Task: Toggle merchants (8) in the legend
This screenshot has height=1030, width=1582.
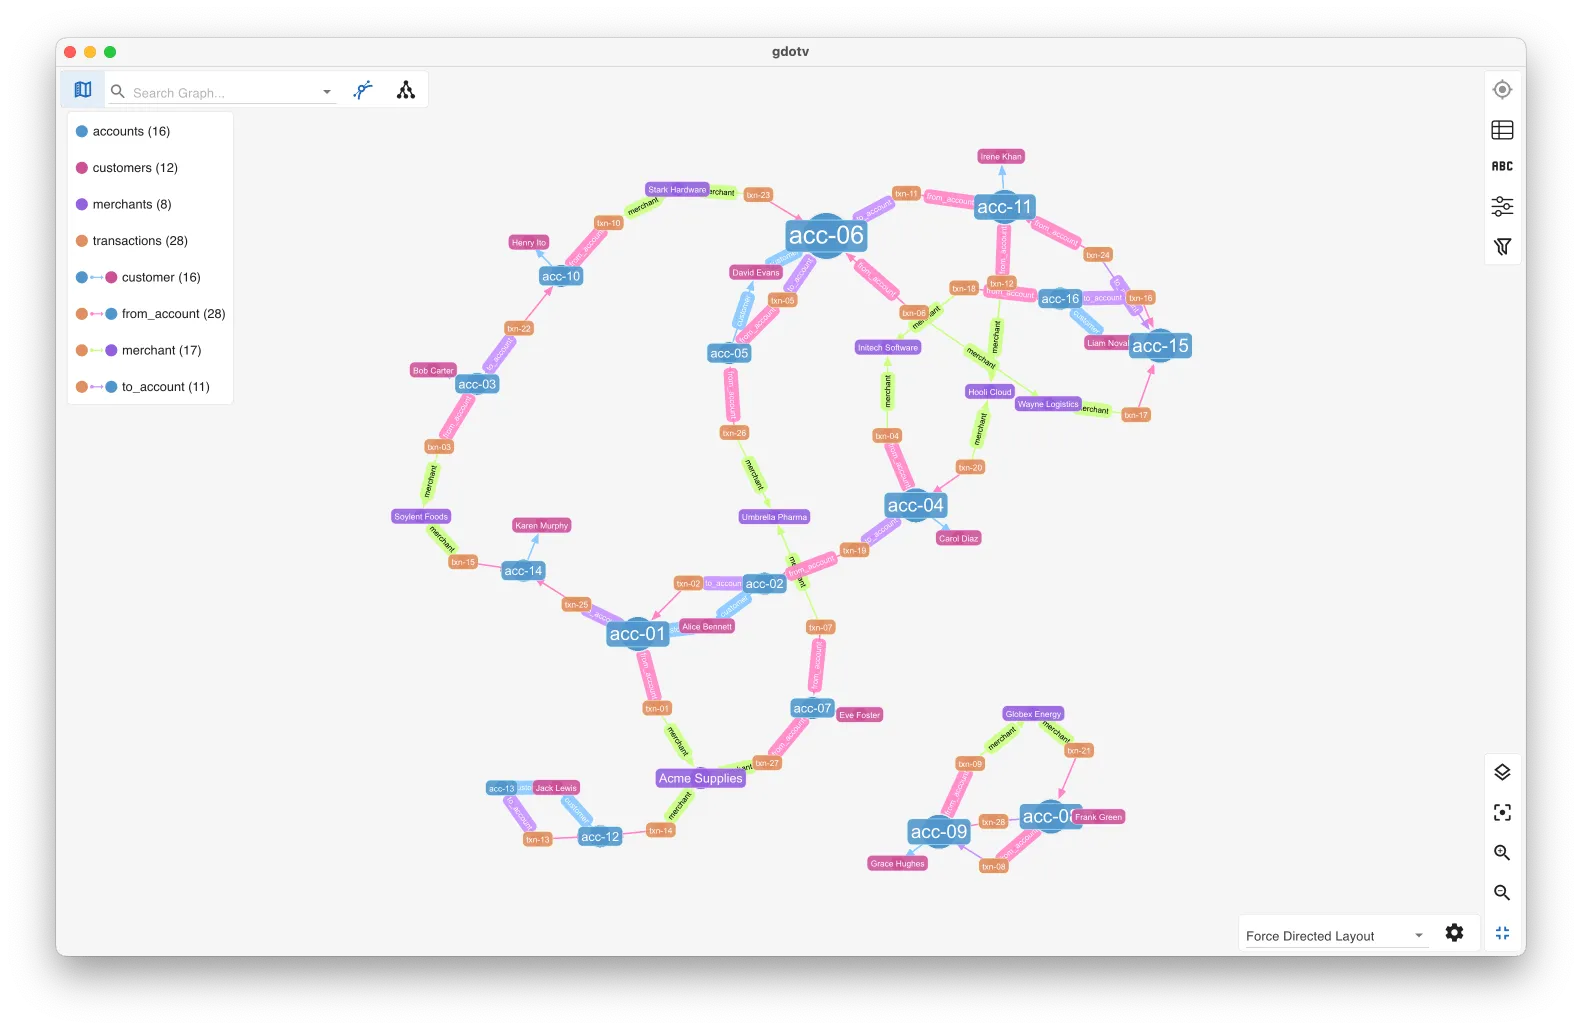Action: click(124, 204)
